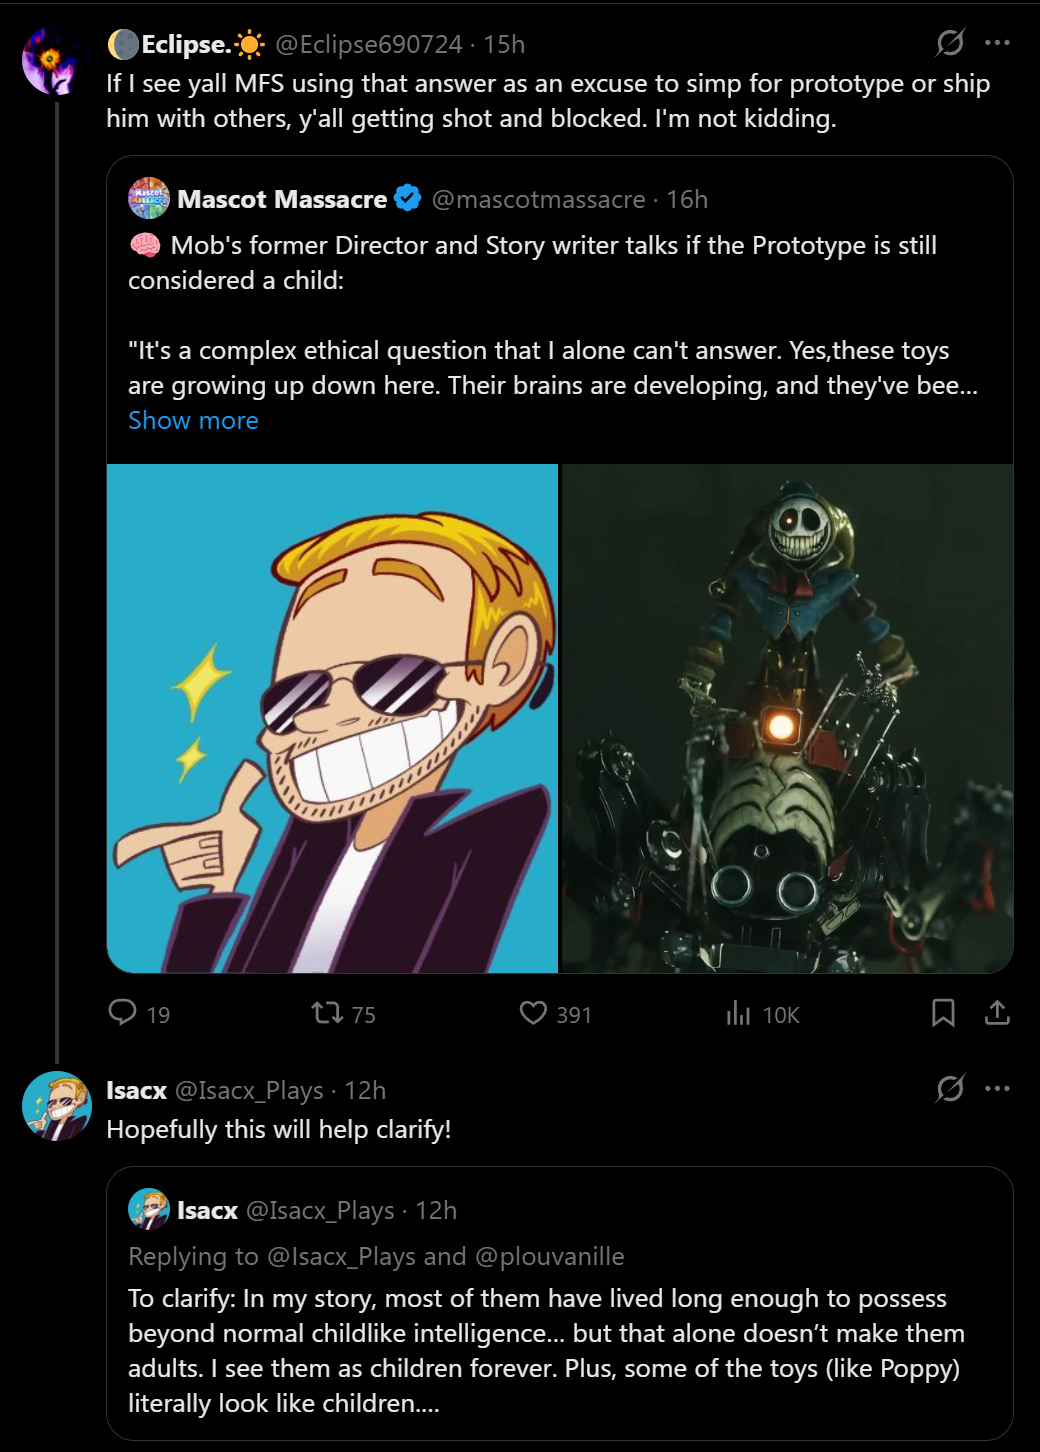This screenshot has height=1452, width=1040.
Task: Click the 12h timestamp on Isacx's reply
Action: [365, 1090]
